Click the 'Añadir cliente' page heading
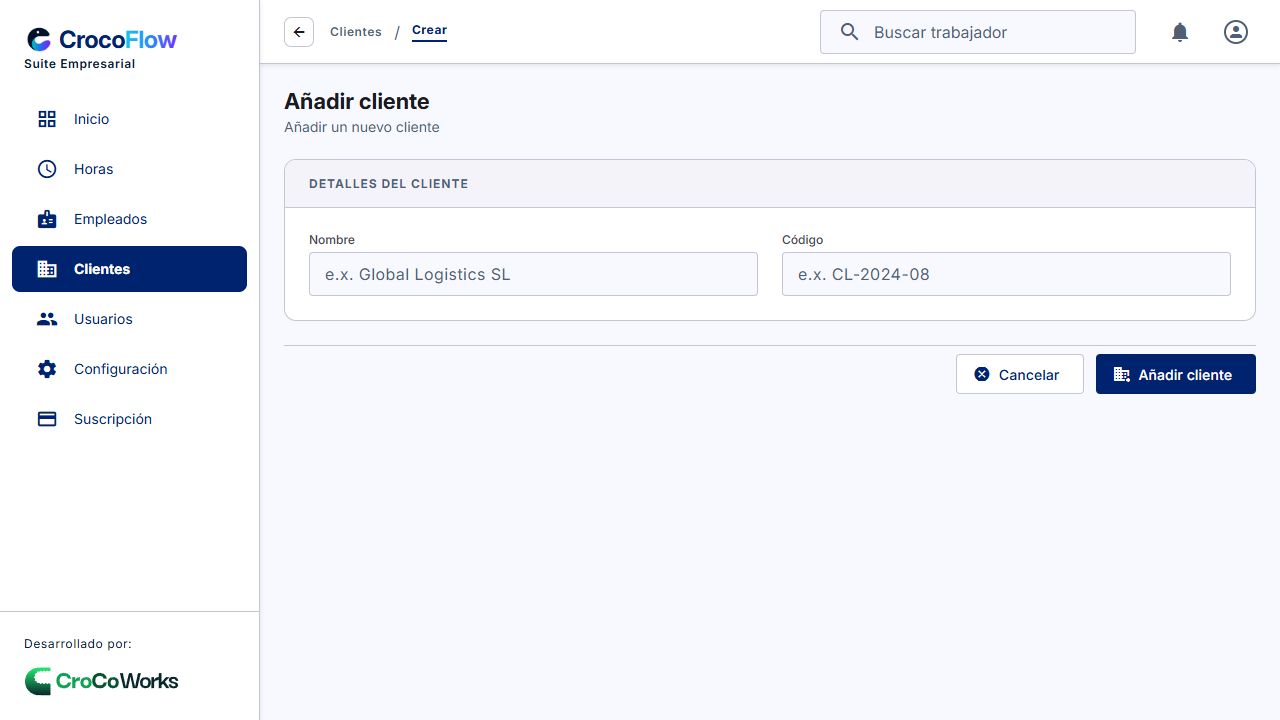This screenshot has height=720, width=1280. (x=357, y=101)
